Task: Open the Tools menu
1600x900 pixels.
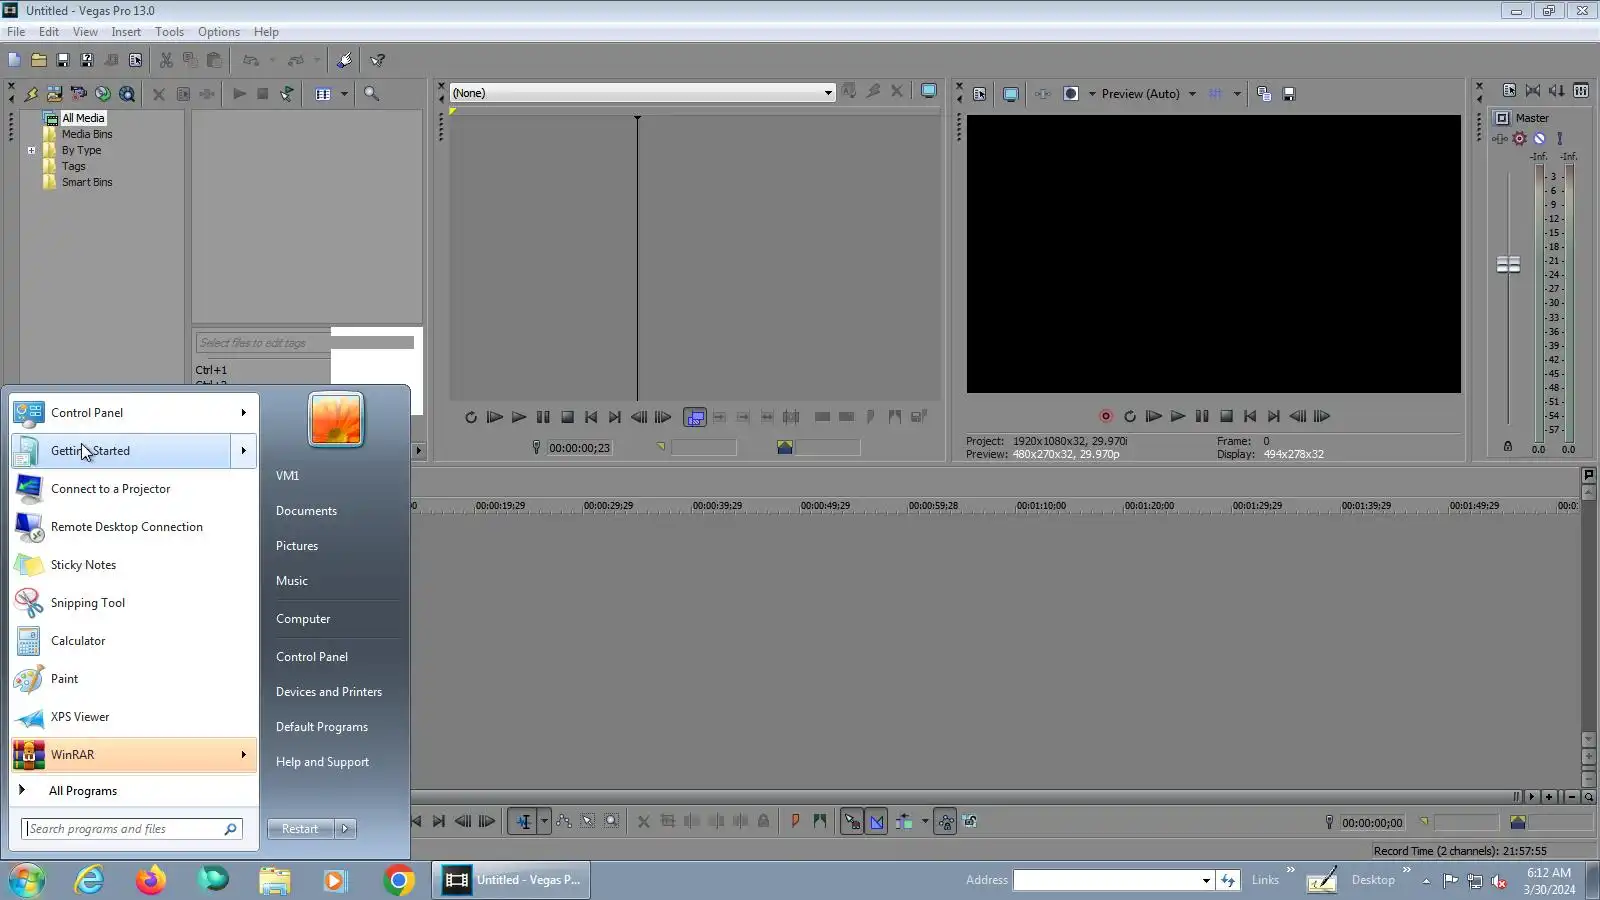Action: click(169, 32)
